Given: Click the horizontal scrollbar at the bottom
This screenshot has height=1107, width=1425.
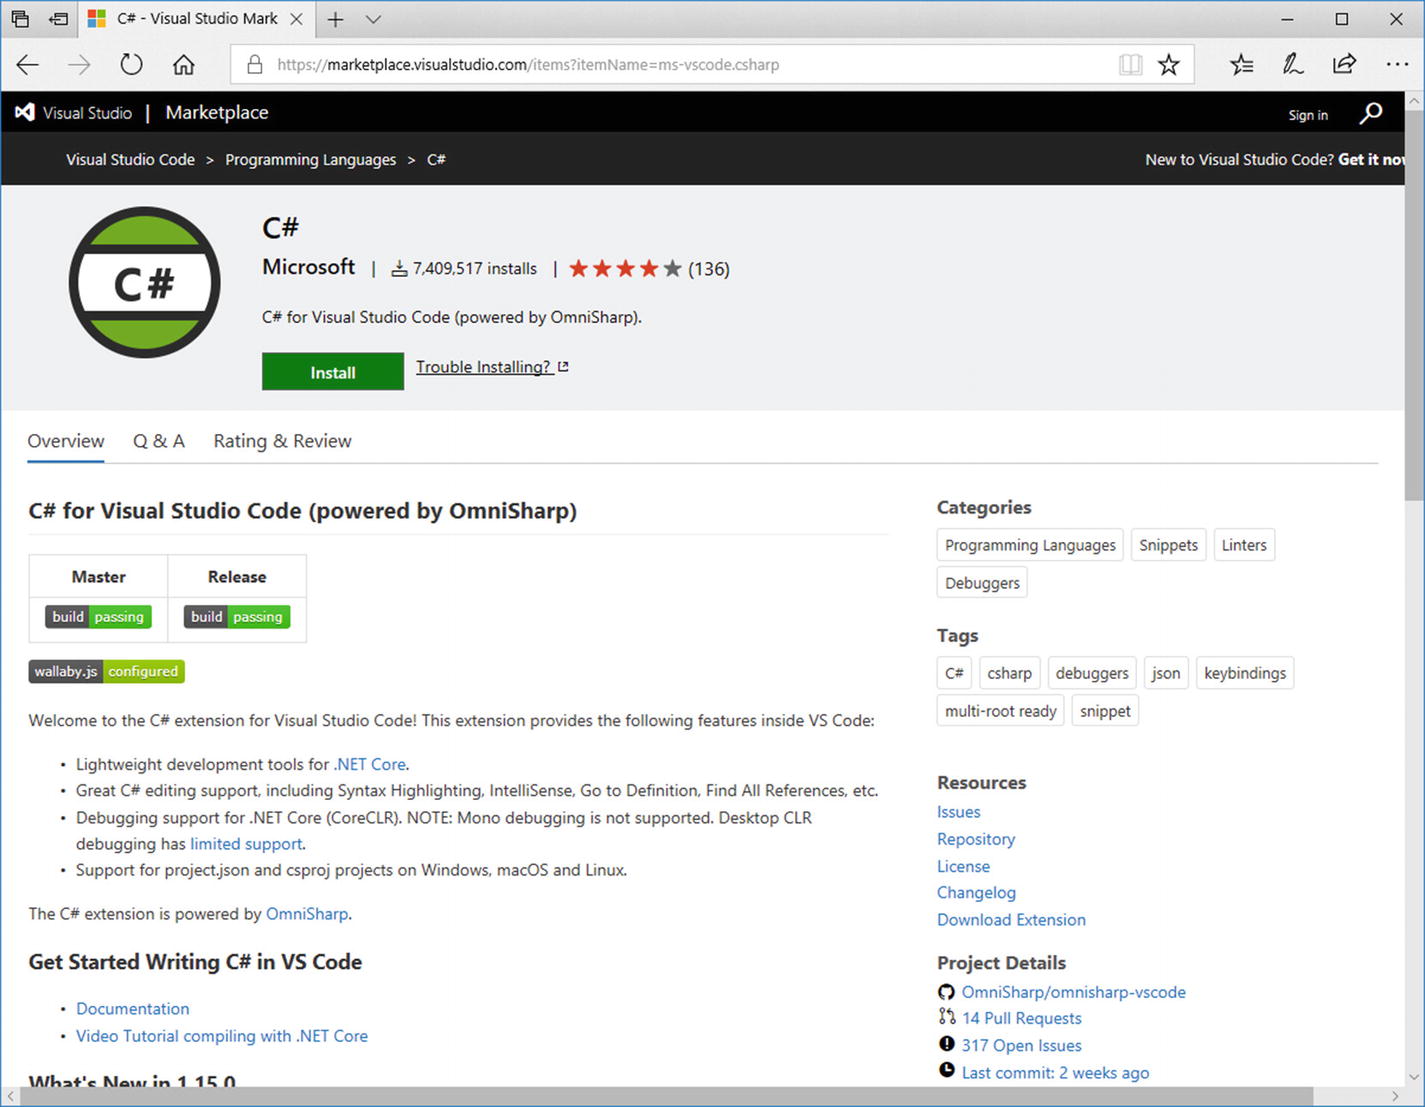Looking at the screenshot, I should click(666, 1097).
